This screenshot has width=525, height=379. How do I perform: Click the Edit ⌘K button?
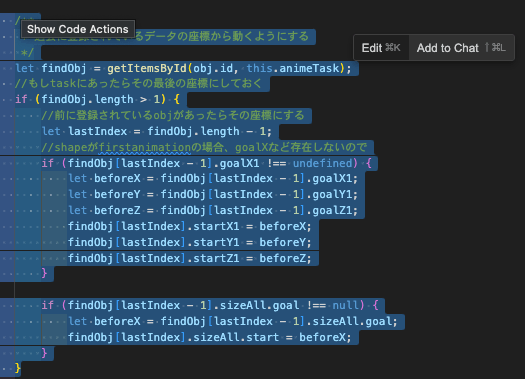coord(381,48)
